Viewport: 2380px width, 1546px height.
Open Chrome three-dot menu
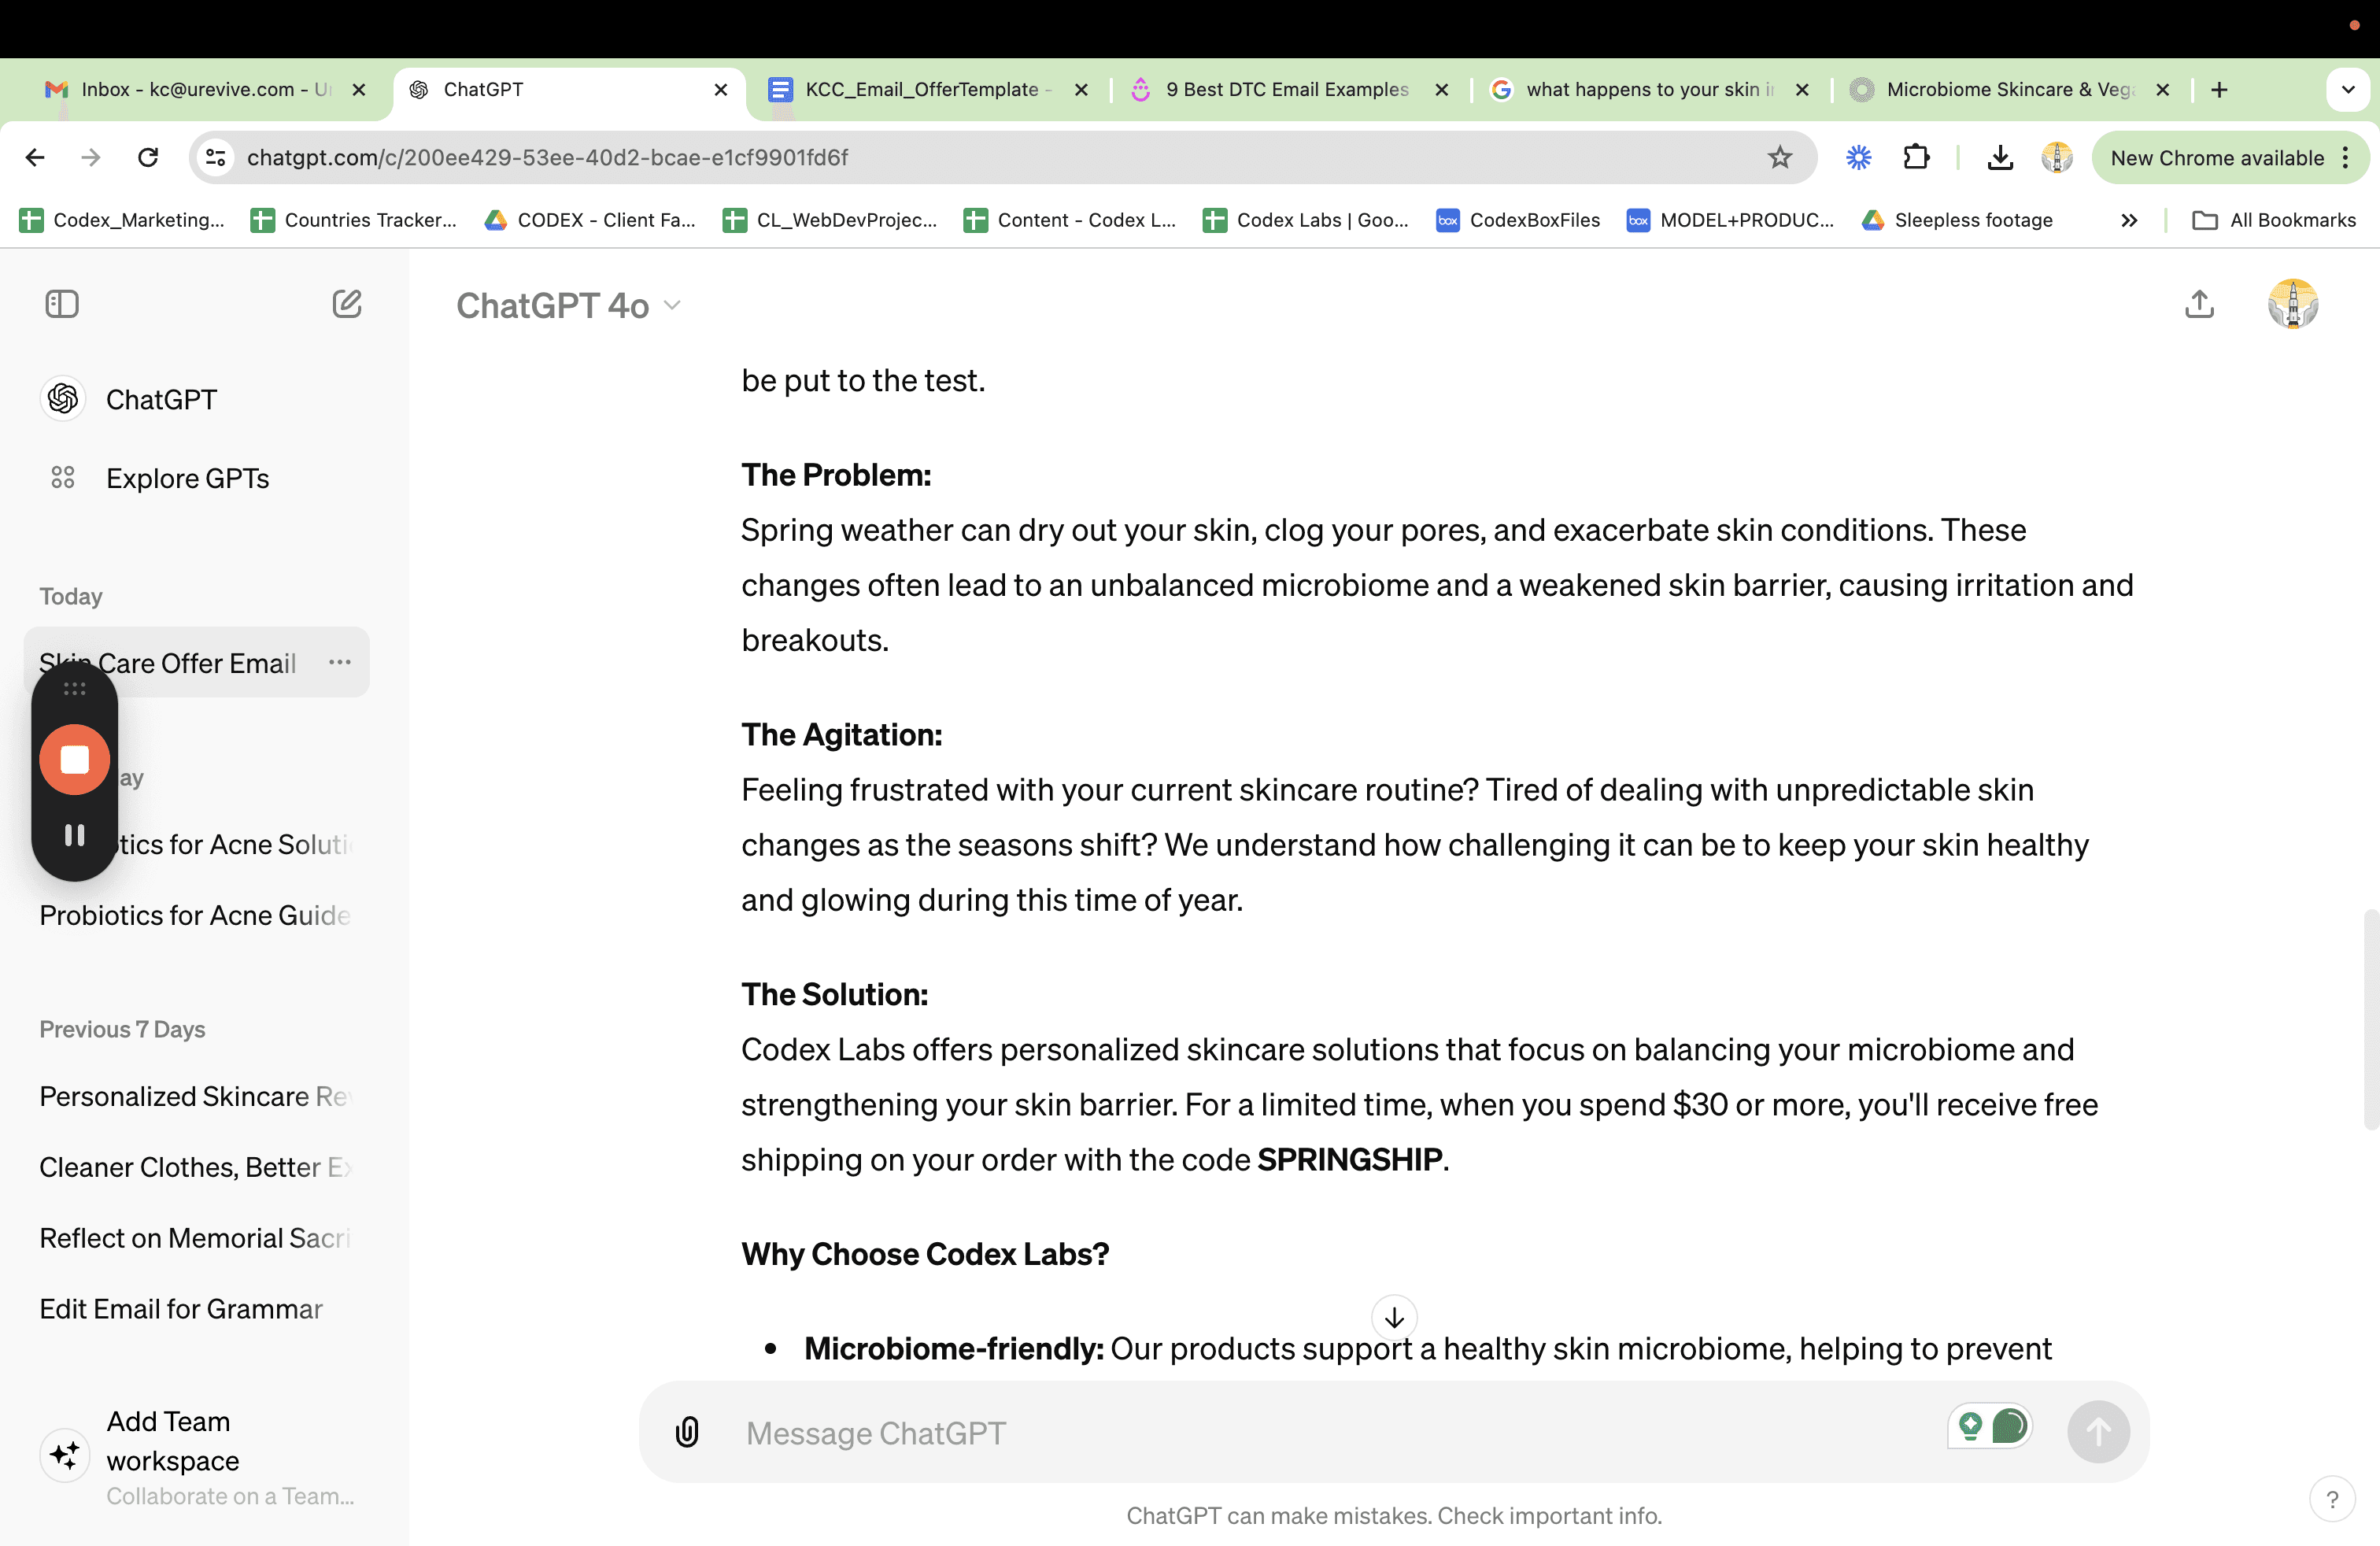coord(2346,157)
